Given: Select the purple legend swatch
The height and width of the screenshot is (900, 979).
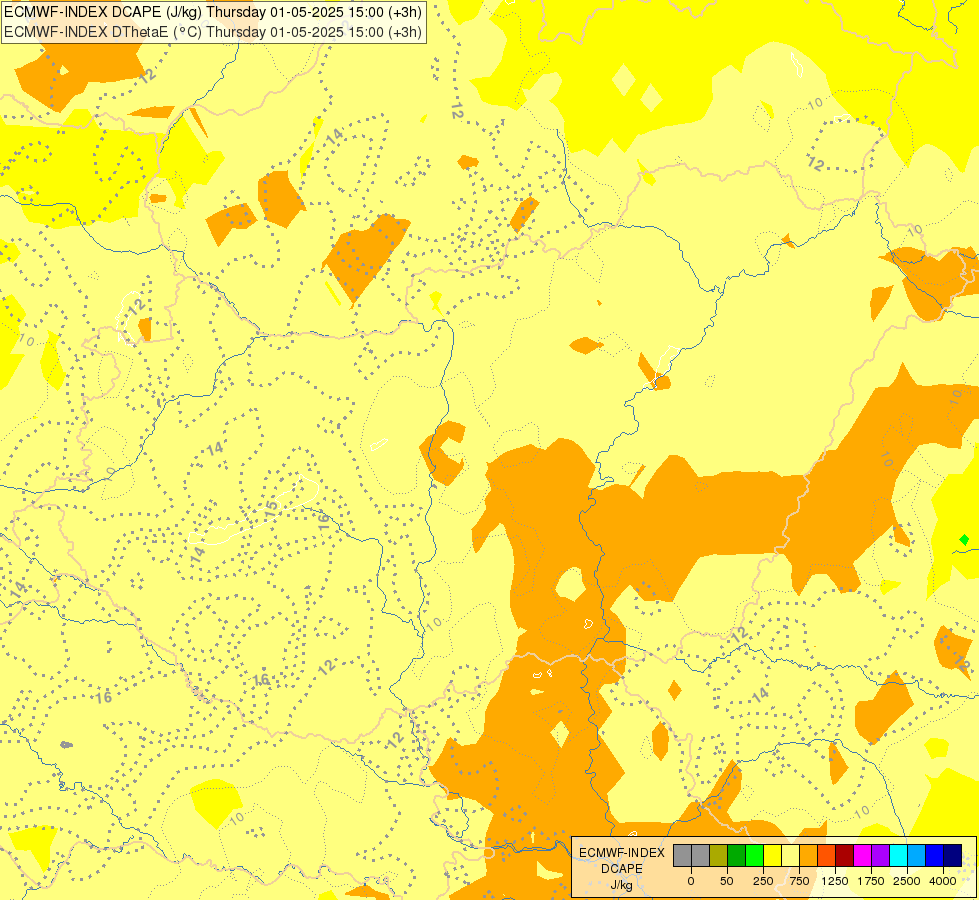Looking at the screenshot, I should coord(880,856).
